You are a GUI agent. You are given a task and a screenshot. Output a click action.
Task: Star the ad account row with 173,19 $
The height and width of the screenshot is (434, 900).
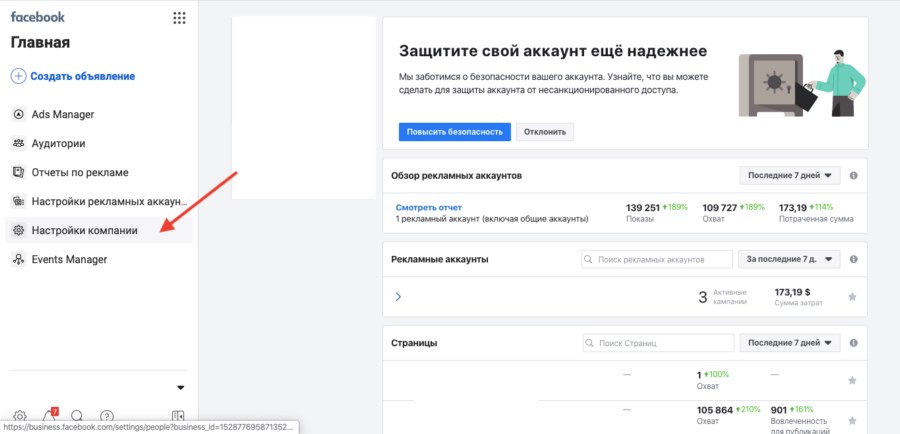852,297
